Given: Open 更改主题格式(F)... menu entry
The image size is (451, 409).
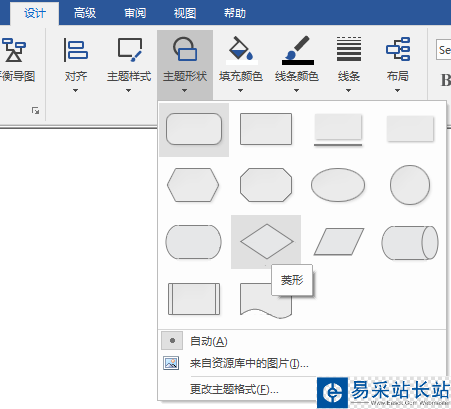Looking at the screenshot, I should point(234,389).
